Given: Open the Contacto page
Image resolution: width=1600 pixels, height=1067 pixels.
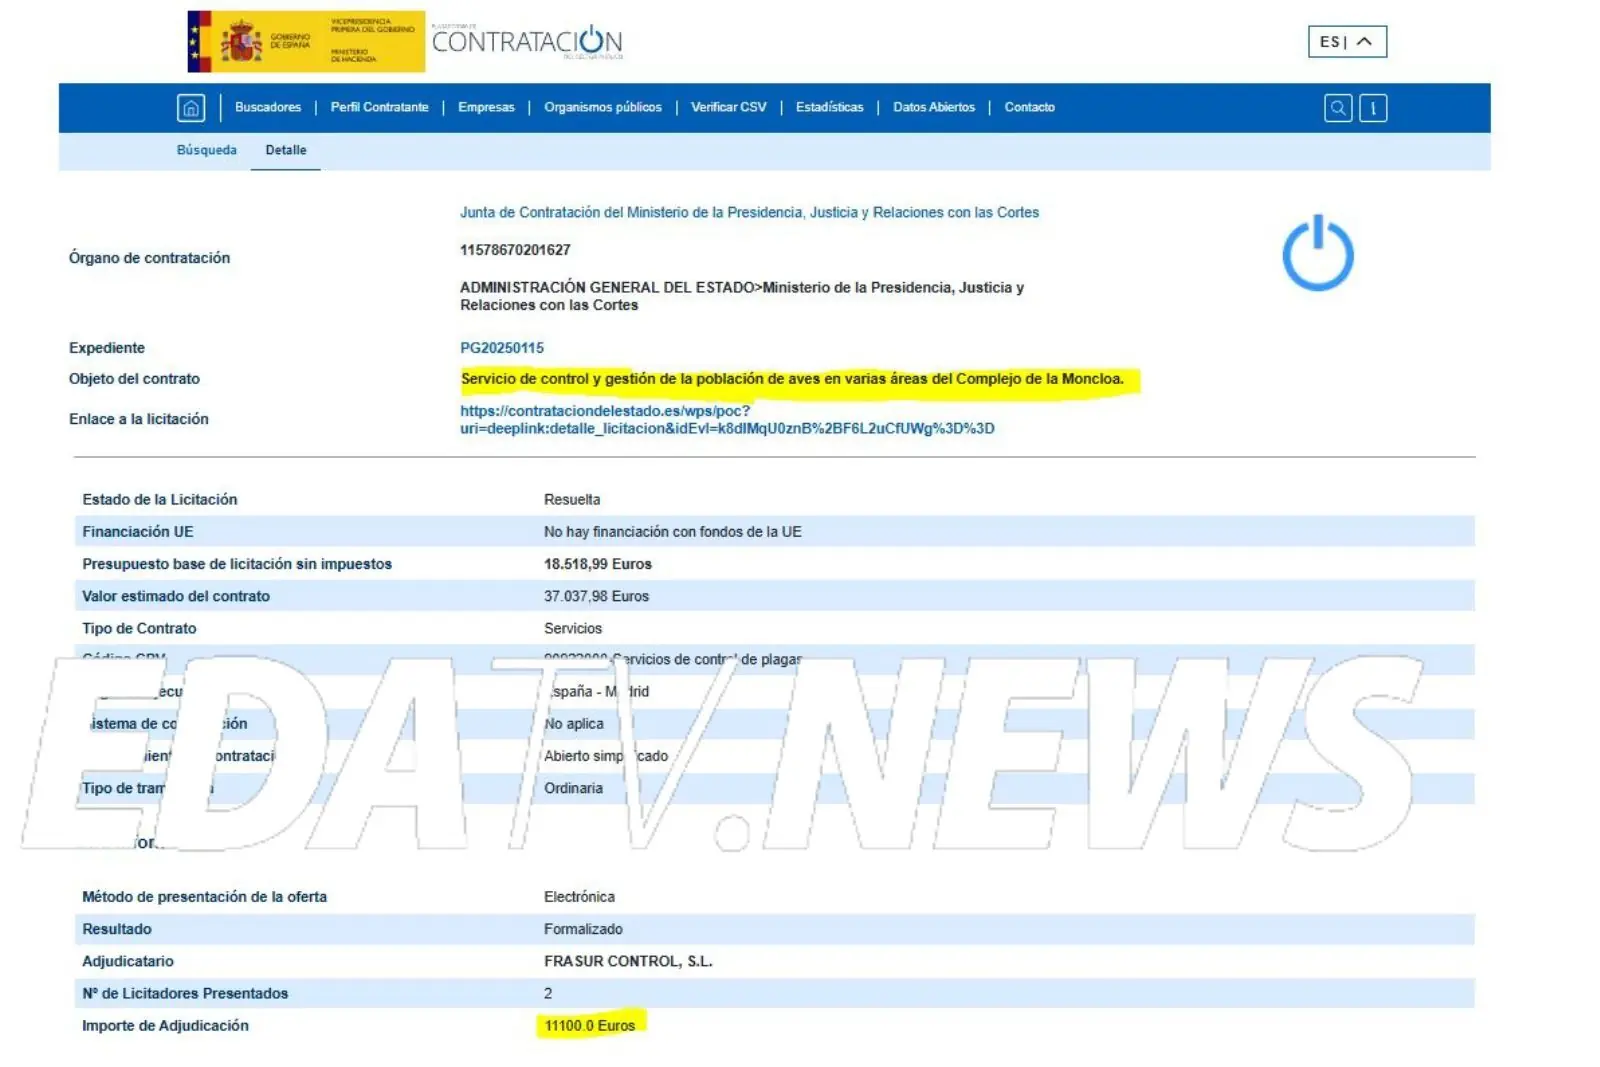Looking at the screenshot, I should 1029,108.
